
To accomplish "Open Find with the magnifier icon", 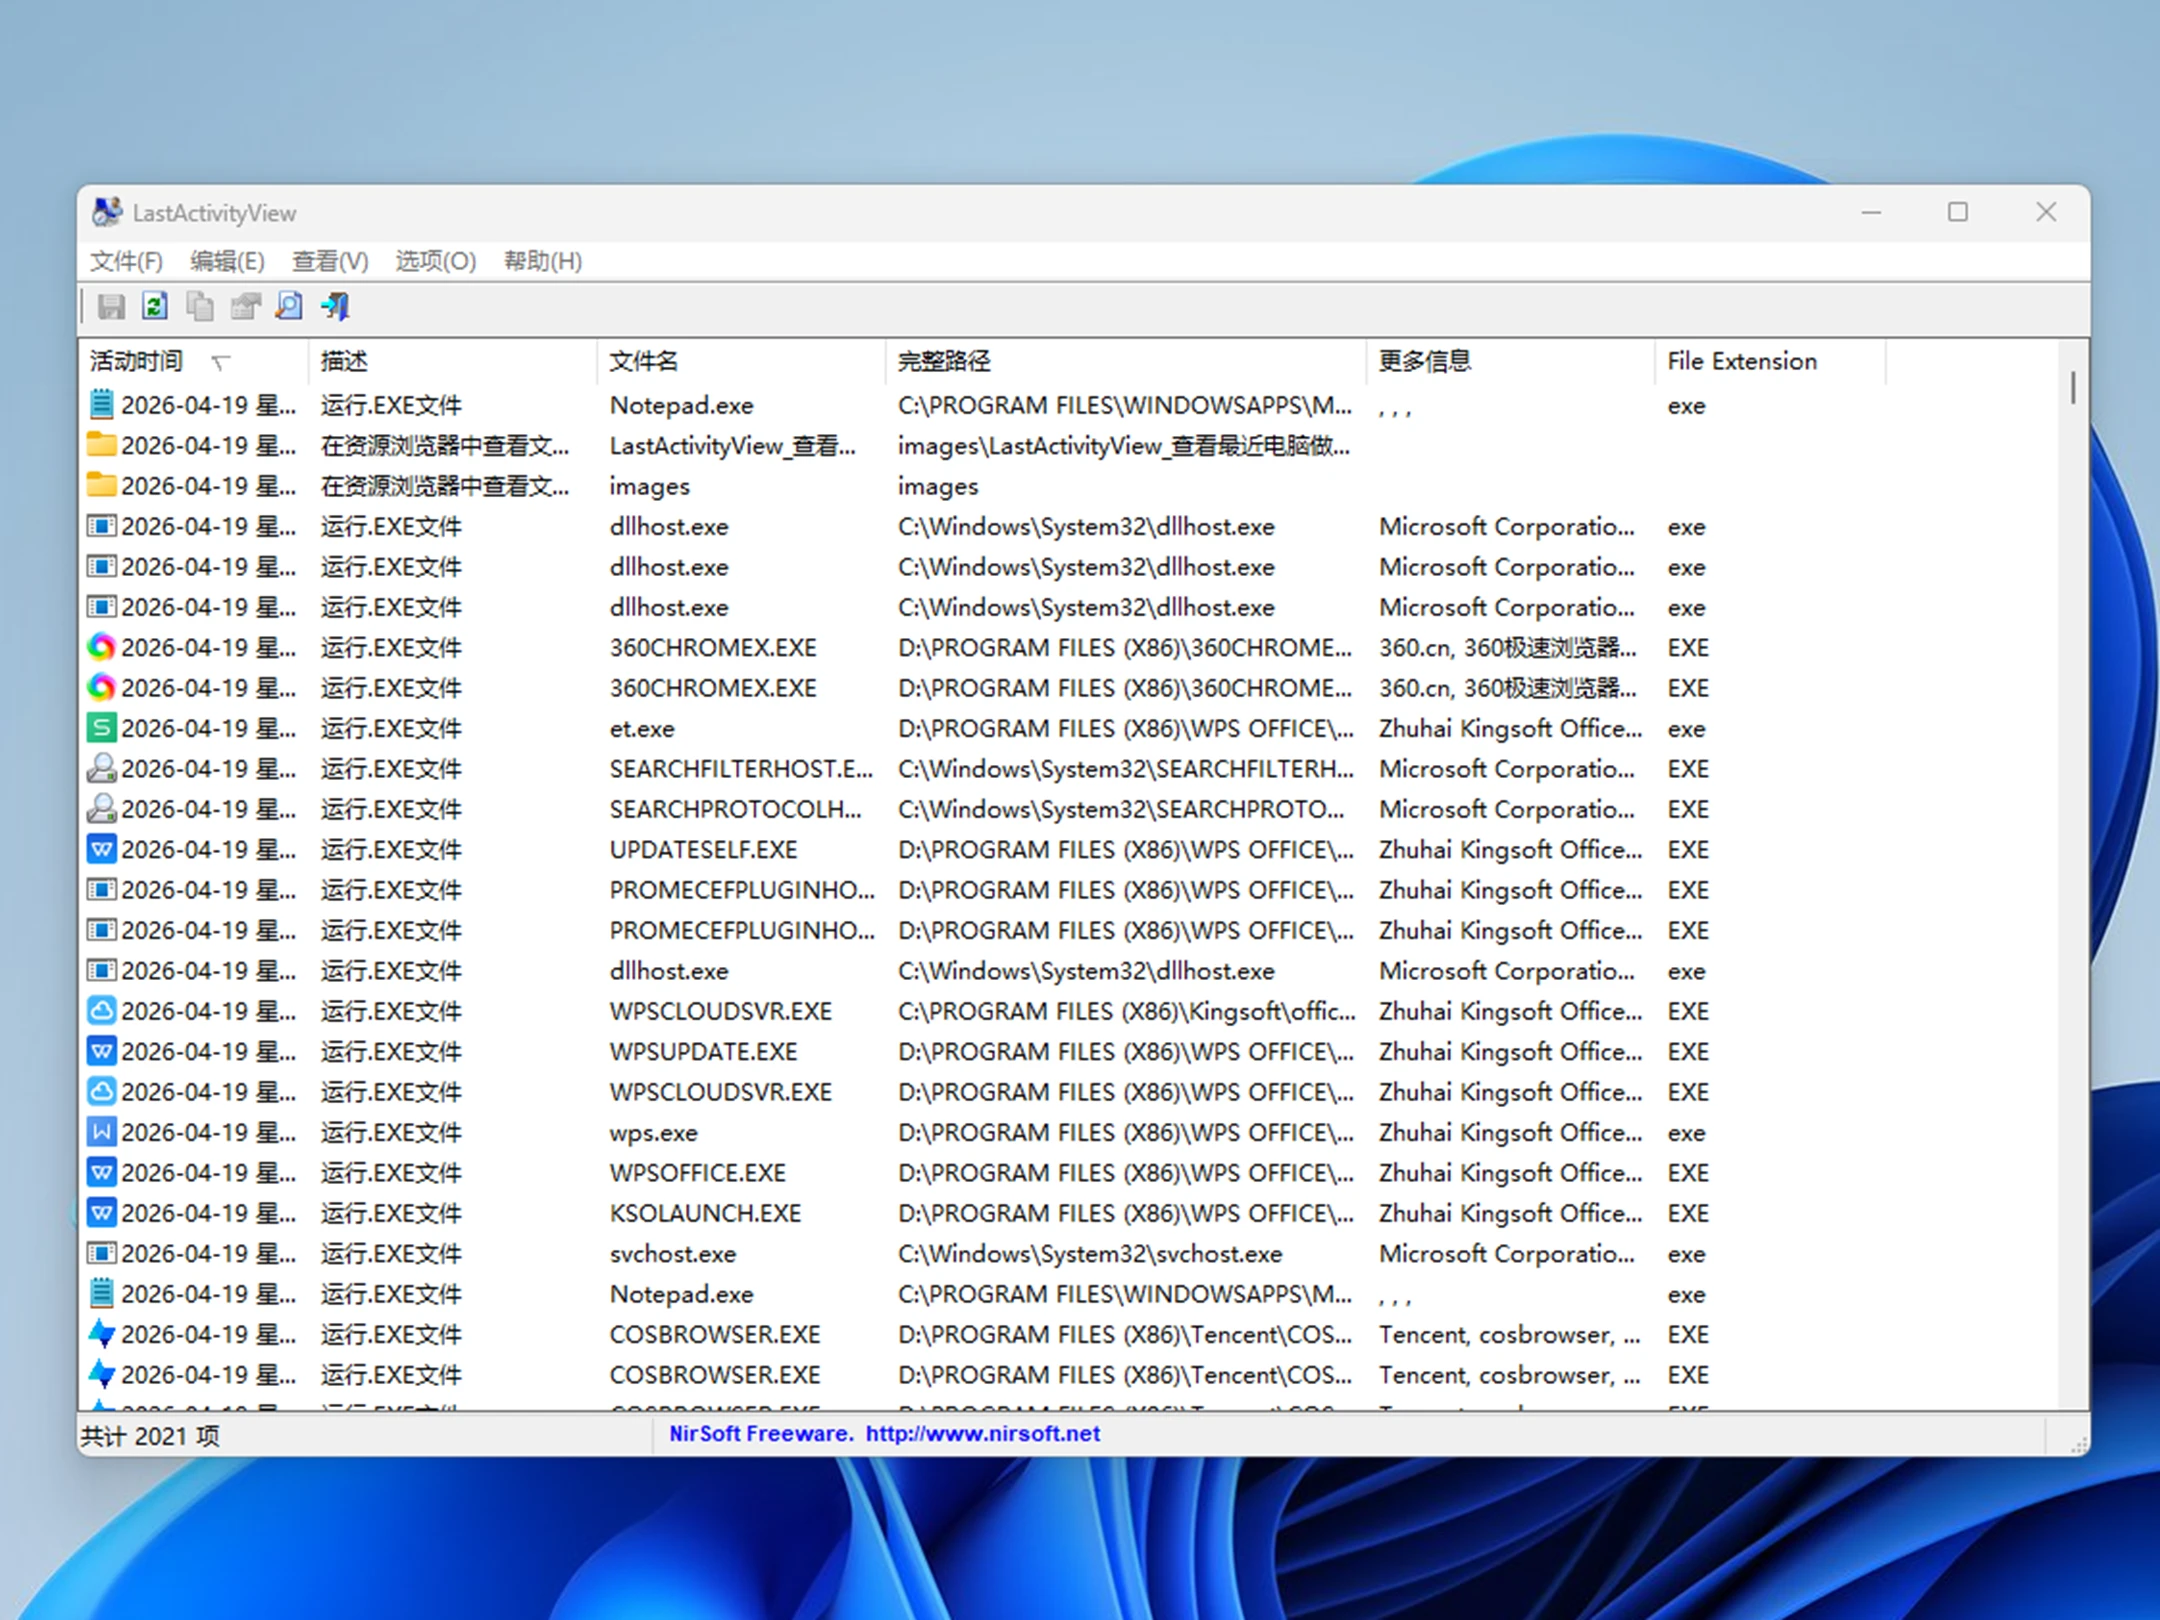I will coord(290,306).
